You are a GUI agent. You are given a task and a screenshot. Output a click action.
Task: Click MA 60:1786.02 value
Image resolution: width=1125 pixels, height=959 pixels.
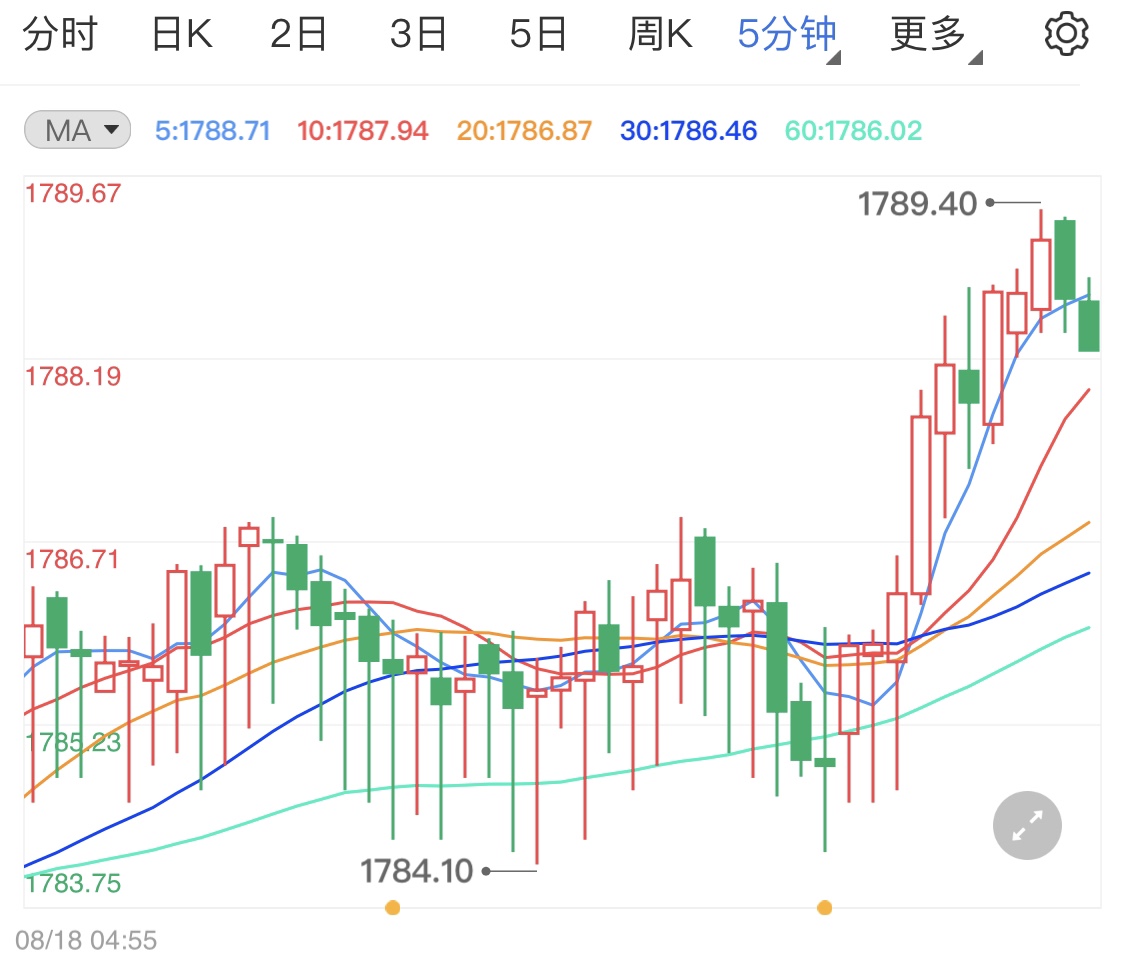(x=853, y=131)
